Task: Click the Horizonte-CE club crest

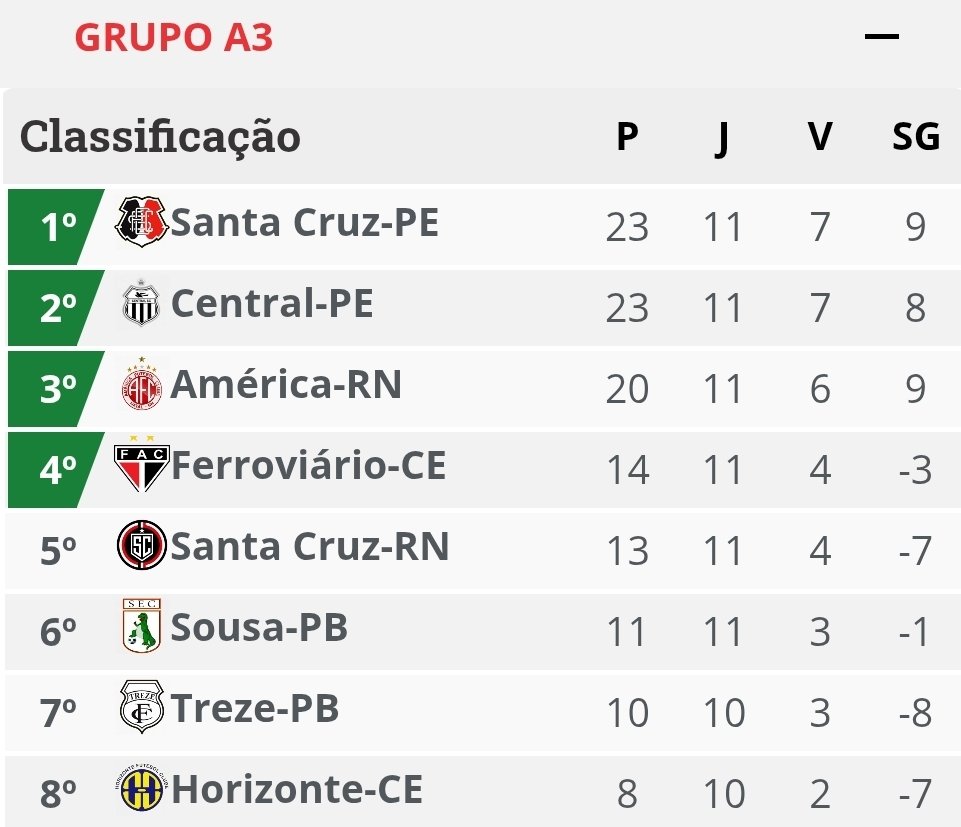Action: point(142,788)
